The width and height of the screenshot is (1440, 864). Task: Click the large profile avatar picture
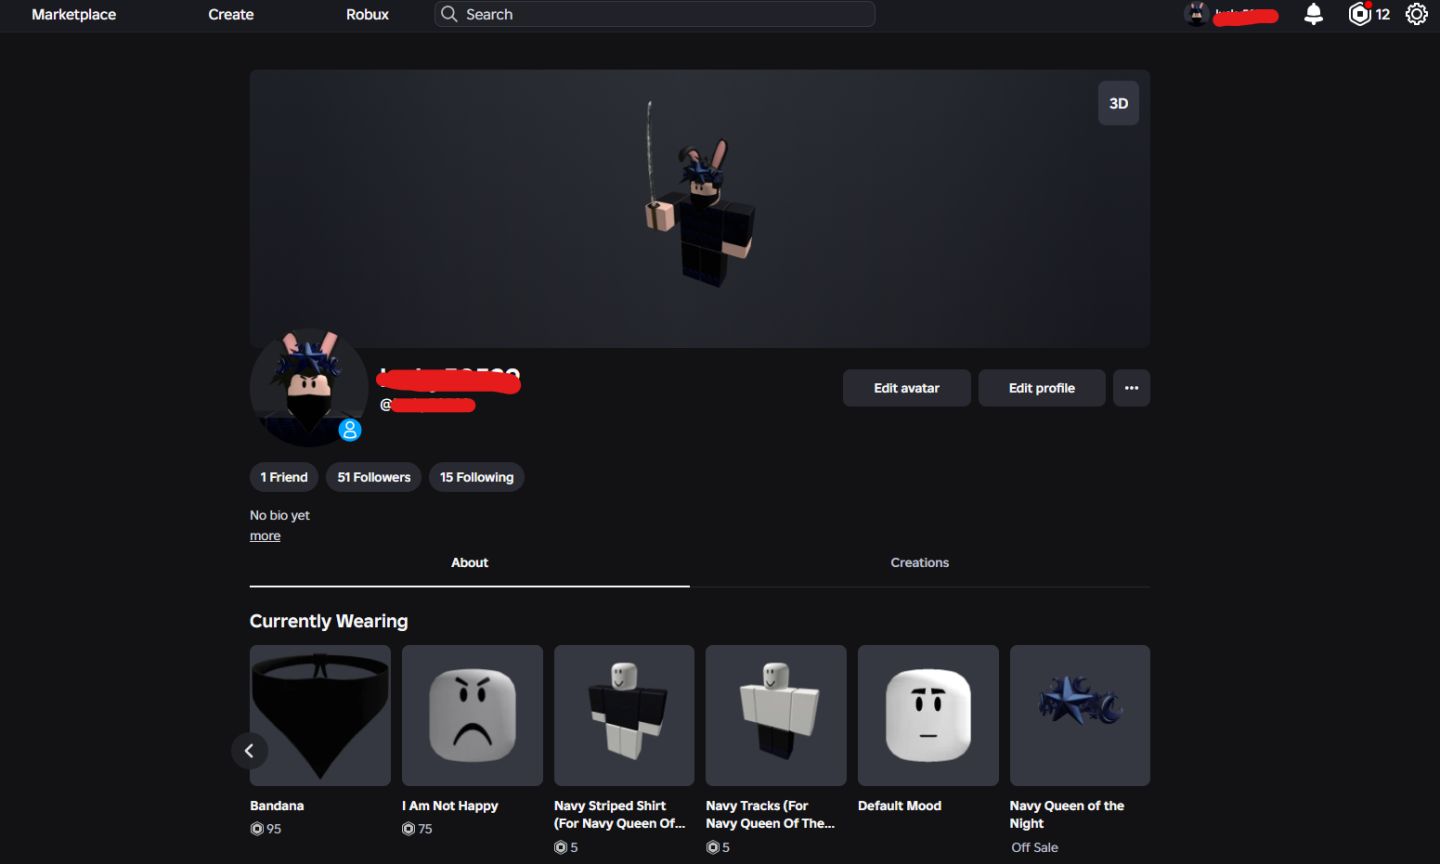pyautogui.click(x=309, y=388)
